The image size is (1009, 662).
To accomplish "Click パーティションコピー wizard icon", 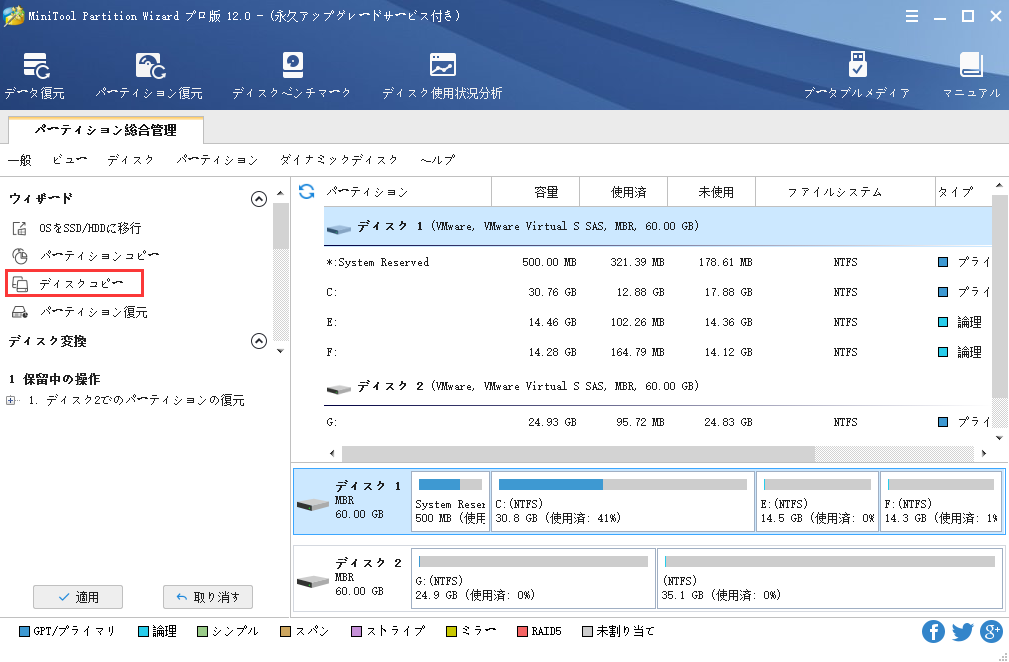I will [x=20, y=256].
